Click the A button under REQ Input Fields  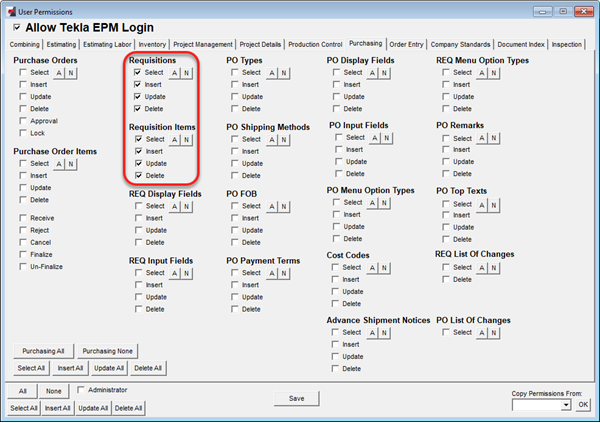pyautogui.click(x=174, y=273)
